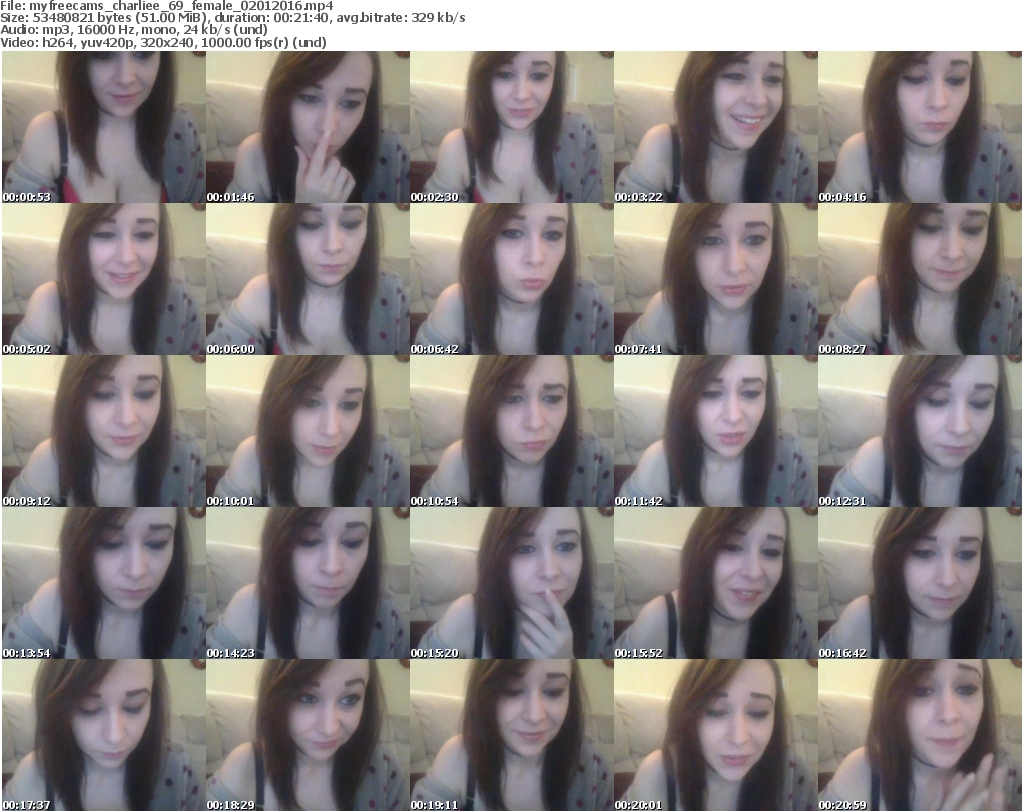The height and width of the screenshot is (811, 1024).
Task: Select the thumbnail stamped 00:07:41
Action: point(716,279)
